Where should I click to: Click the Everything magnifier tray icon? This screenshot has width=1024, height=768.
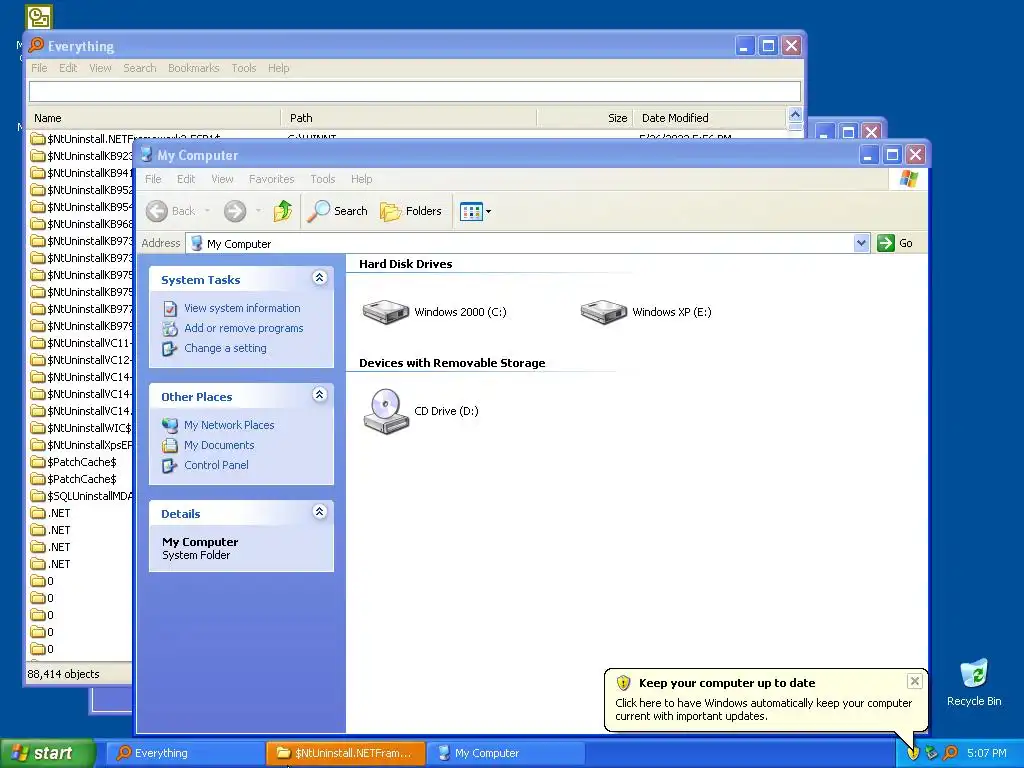pos(950,753)
